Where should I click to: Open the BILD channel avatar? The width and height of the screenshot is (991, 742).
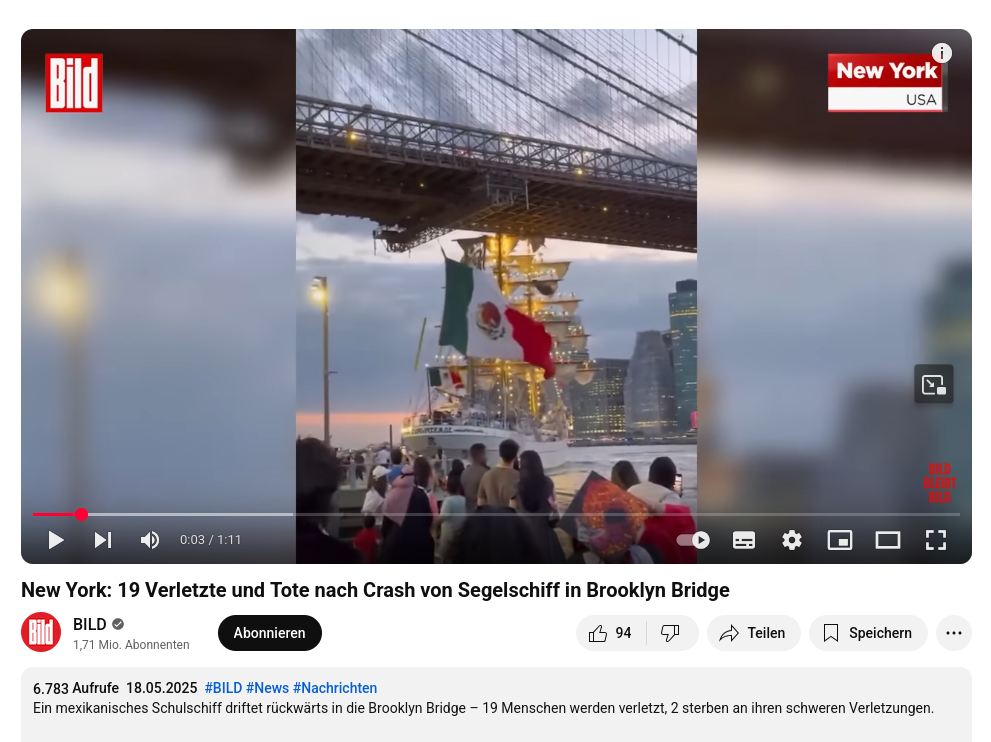click(41, 632)
